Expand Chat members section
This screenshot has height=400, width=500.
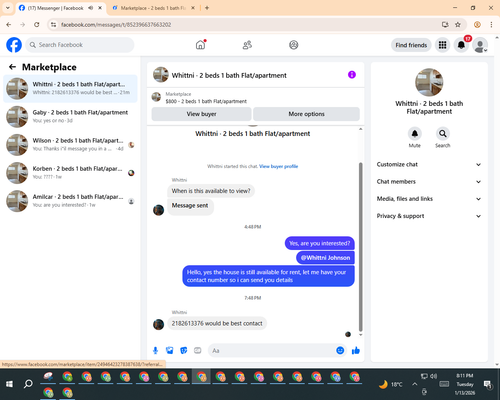point(429,182)
